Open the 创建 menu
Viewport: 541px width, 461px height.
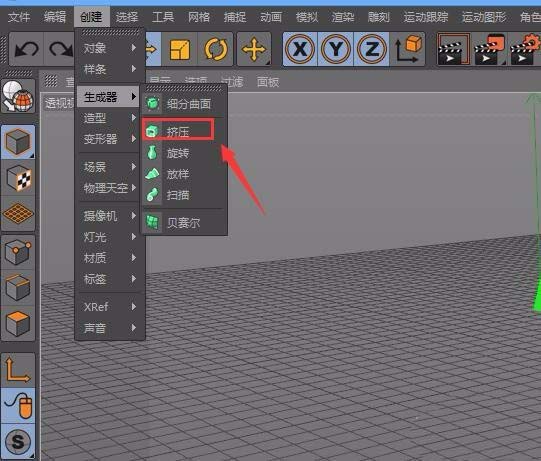[x=91, y=17]
